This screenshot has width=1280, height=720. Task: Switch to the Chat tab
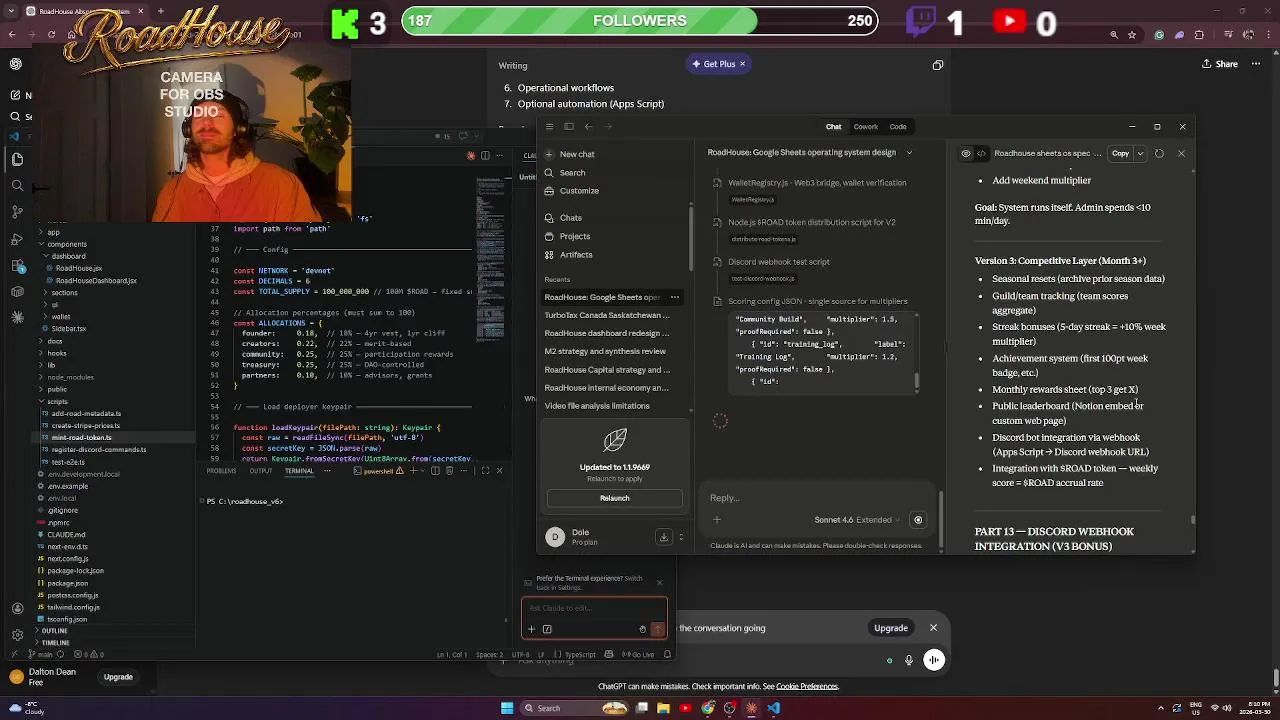point(833,127)
